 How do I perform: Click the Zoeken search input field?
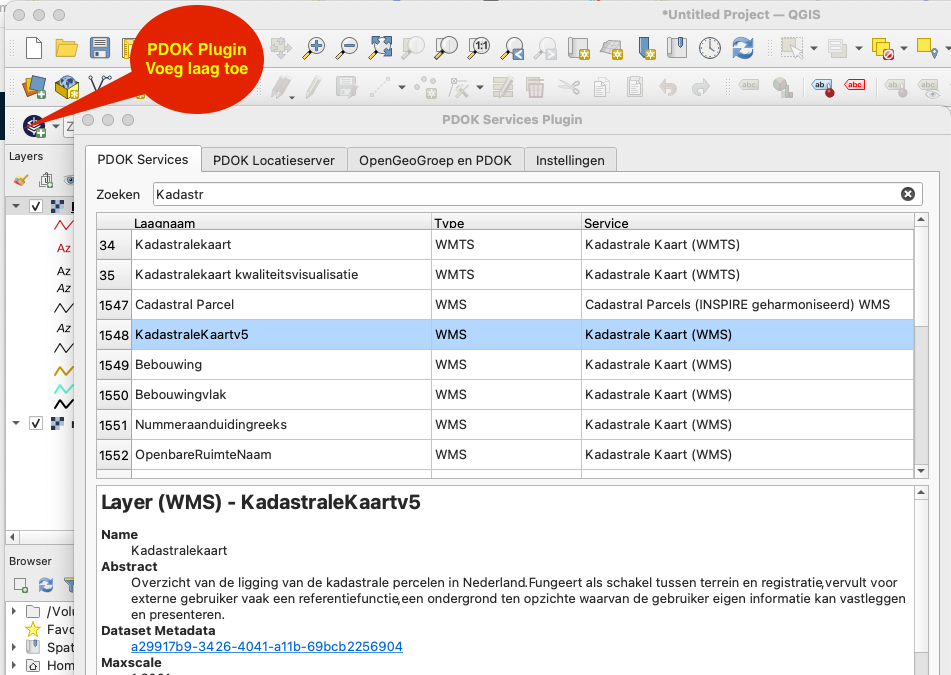click(x=537, y=194)
